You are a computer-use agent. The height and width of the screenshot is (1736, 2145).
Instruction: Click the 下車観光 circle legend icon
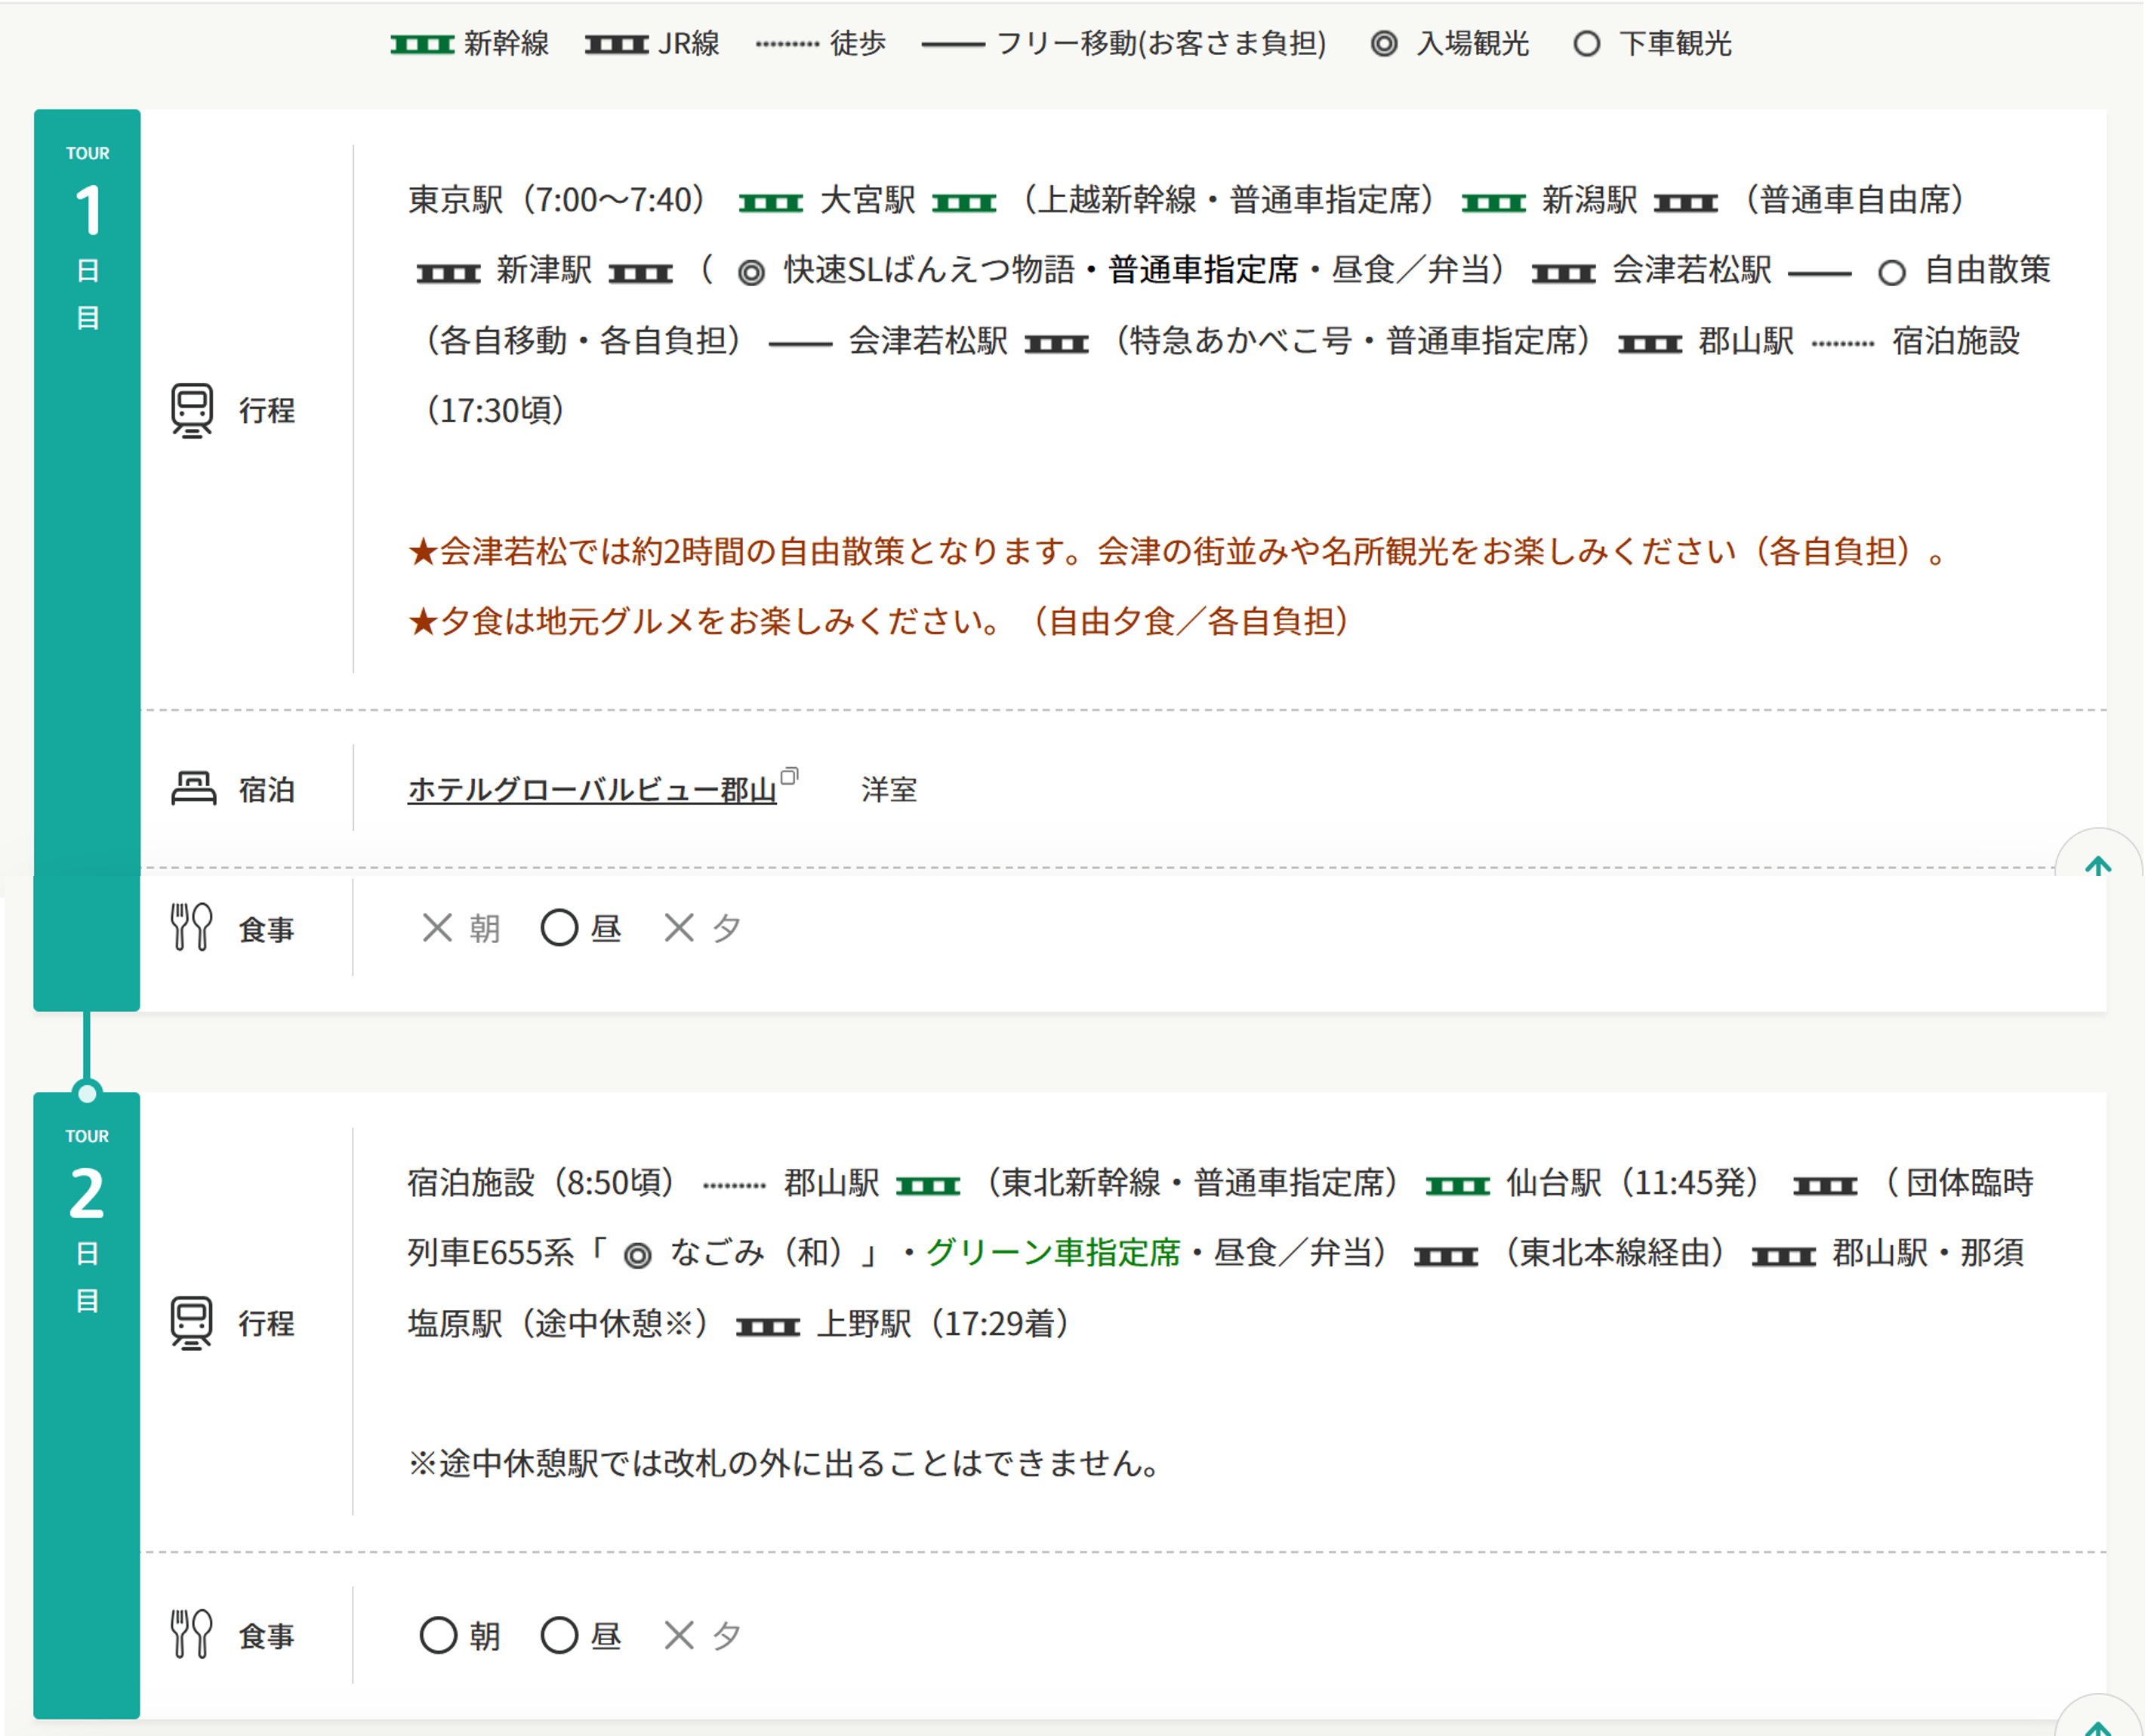(1586, 44)
